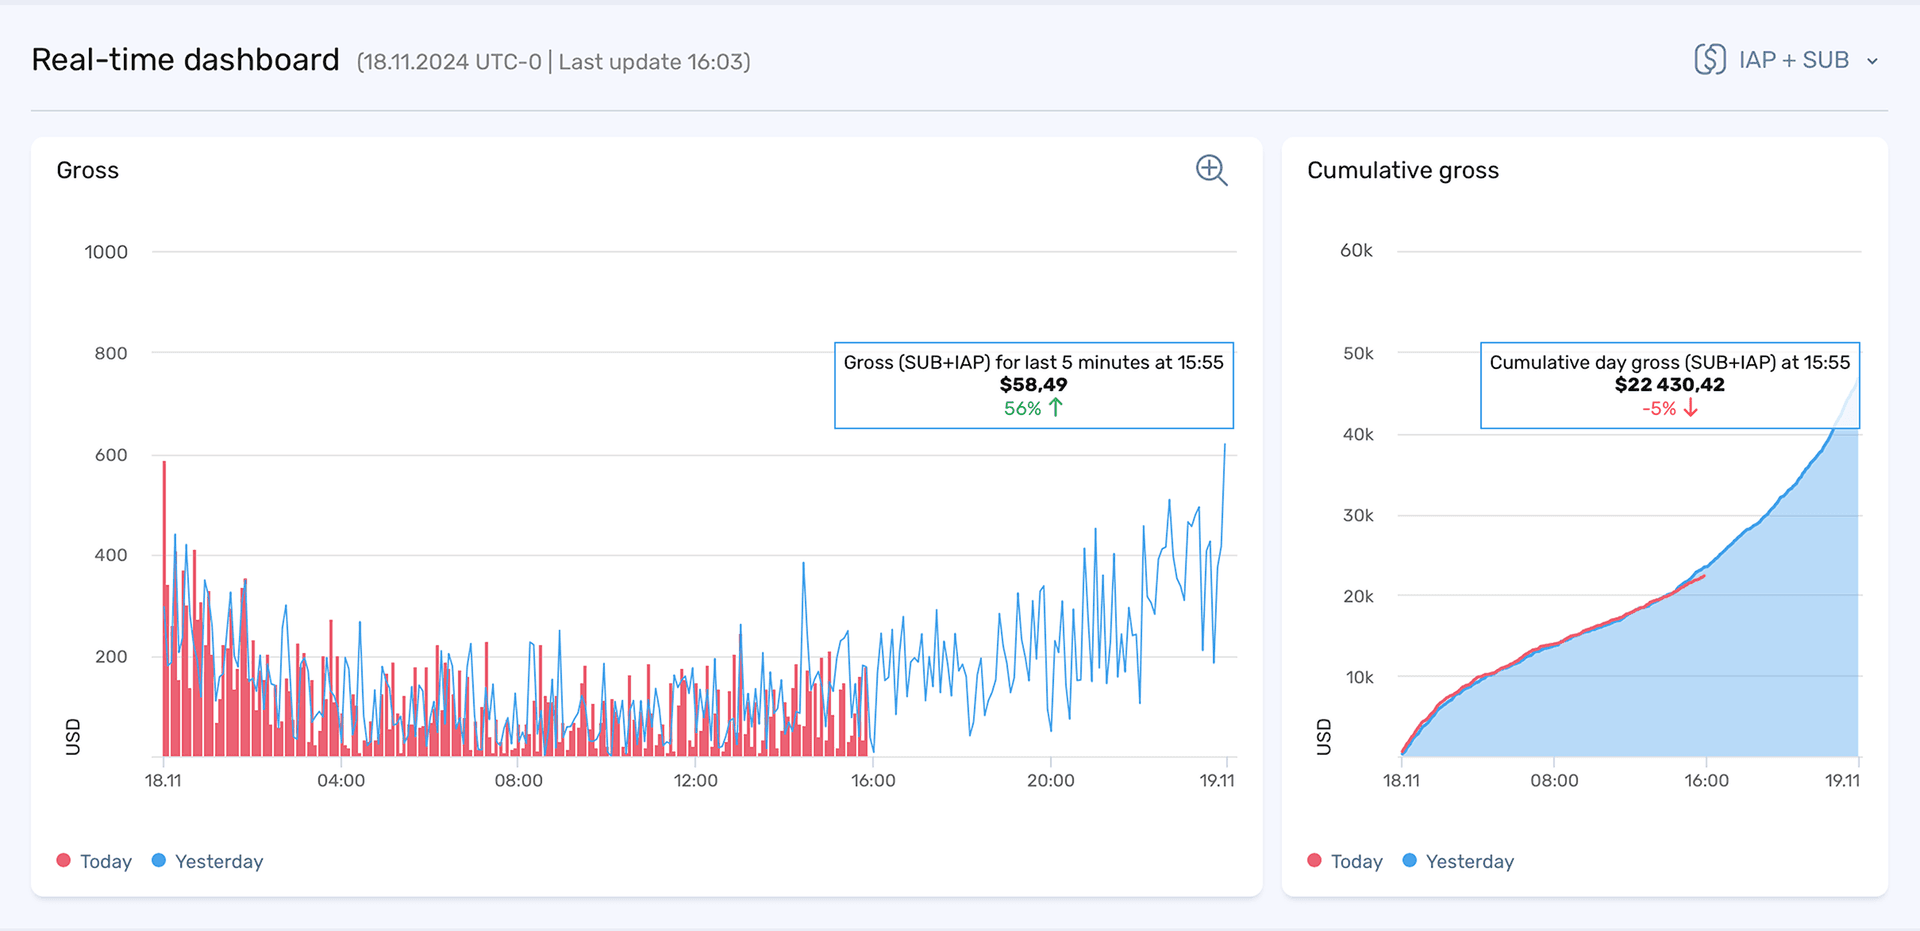This screenshot has width=1920, height=931.
Task: Click the Real-time dashboard heading
Action: coord(185,59)
